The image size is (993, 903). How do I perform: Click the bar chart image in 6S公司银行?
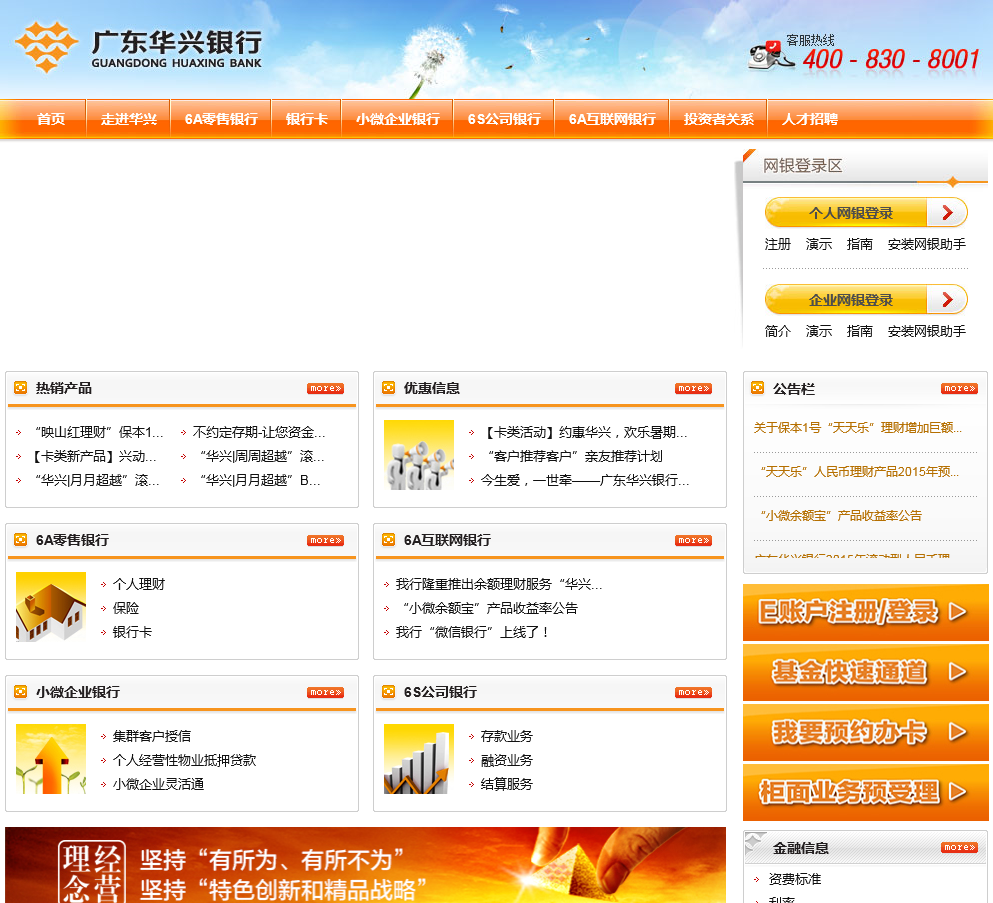click(419, 759)
